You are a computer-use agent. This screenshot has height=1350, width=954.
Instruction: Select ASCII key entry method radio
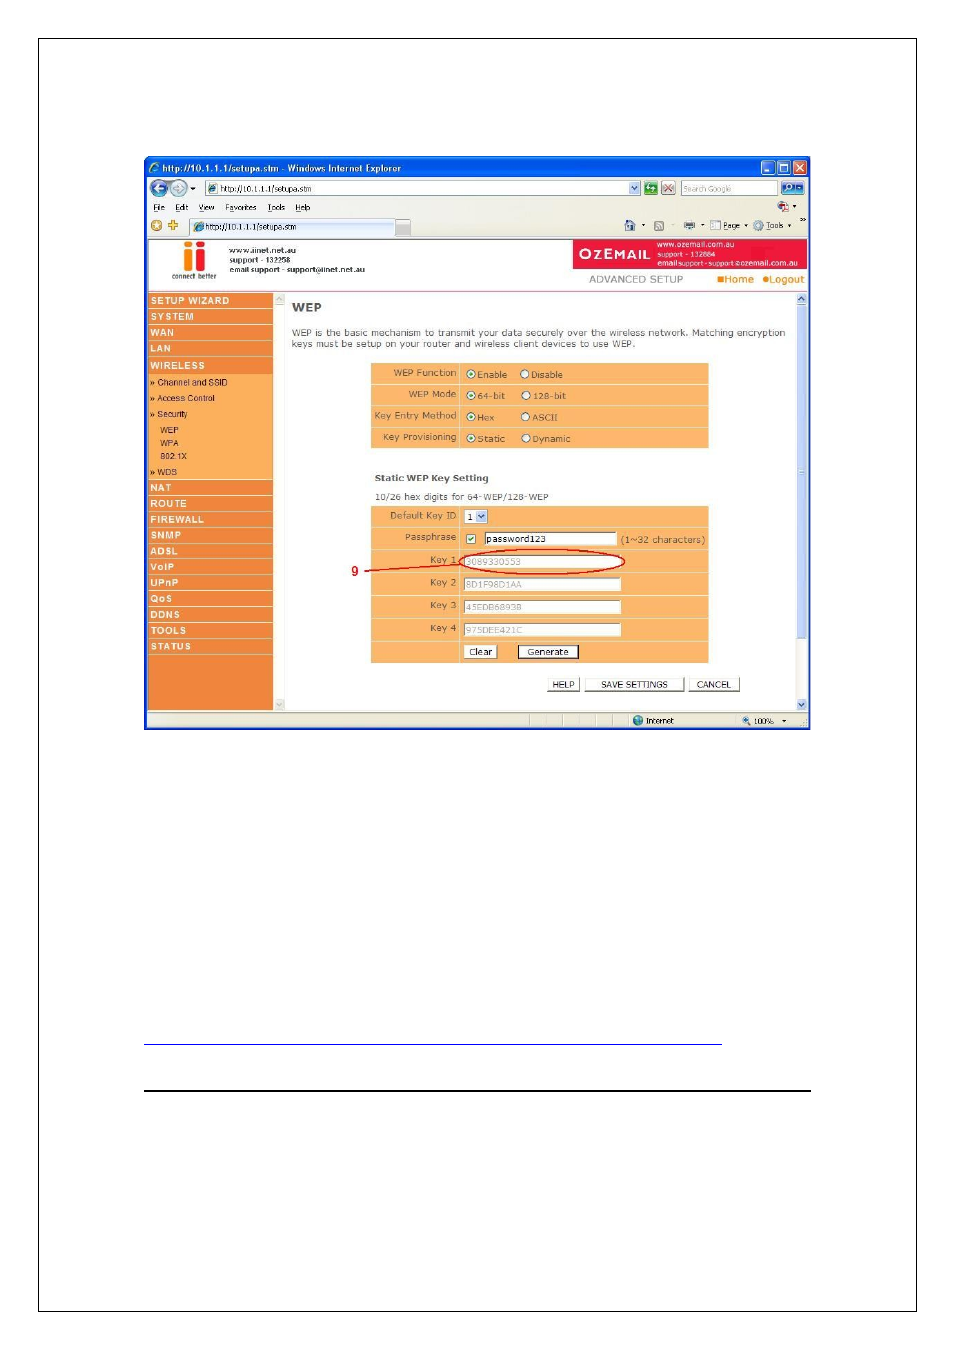pos(525,417)
